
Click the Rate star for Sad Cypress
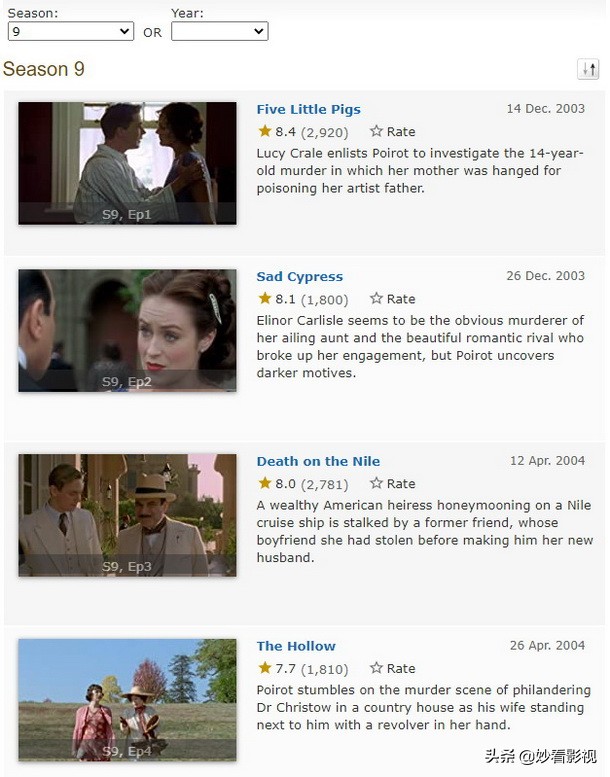(376, 298)
